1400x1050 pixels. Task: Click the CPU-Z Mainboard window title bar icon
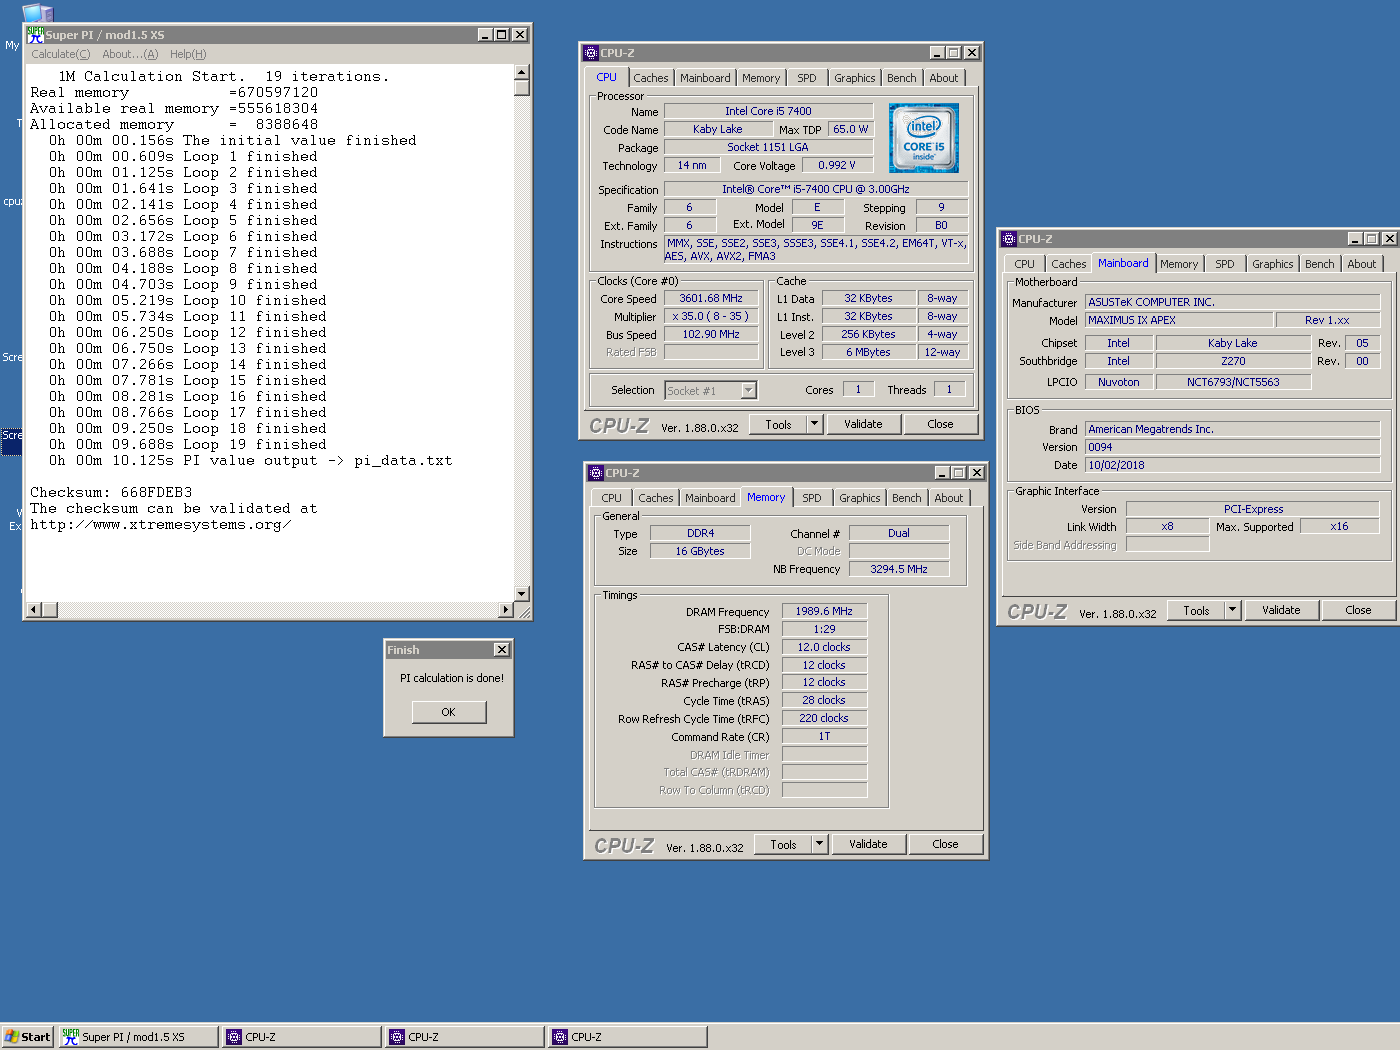[x=1009, y=239]
